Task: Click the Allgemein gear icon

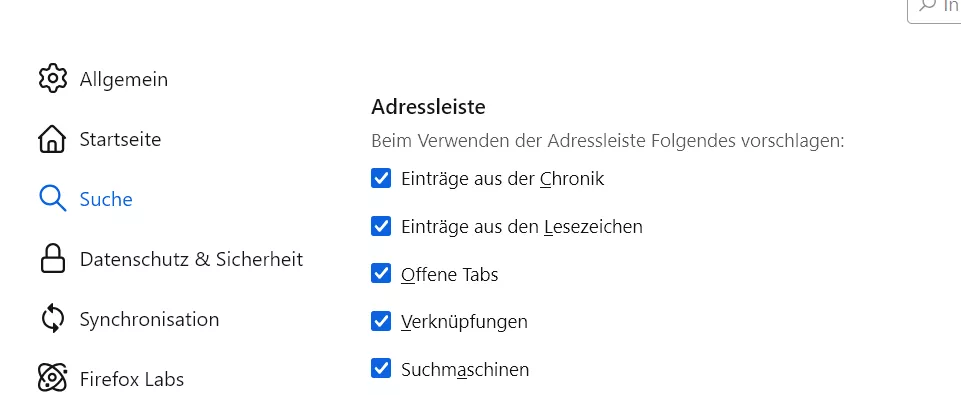Action: (x=52, y=79)
